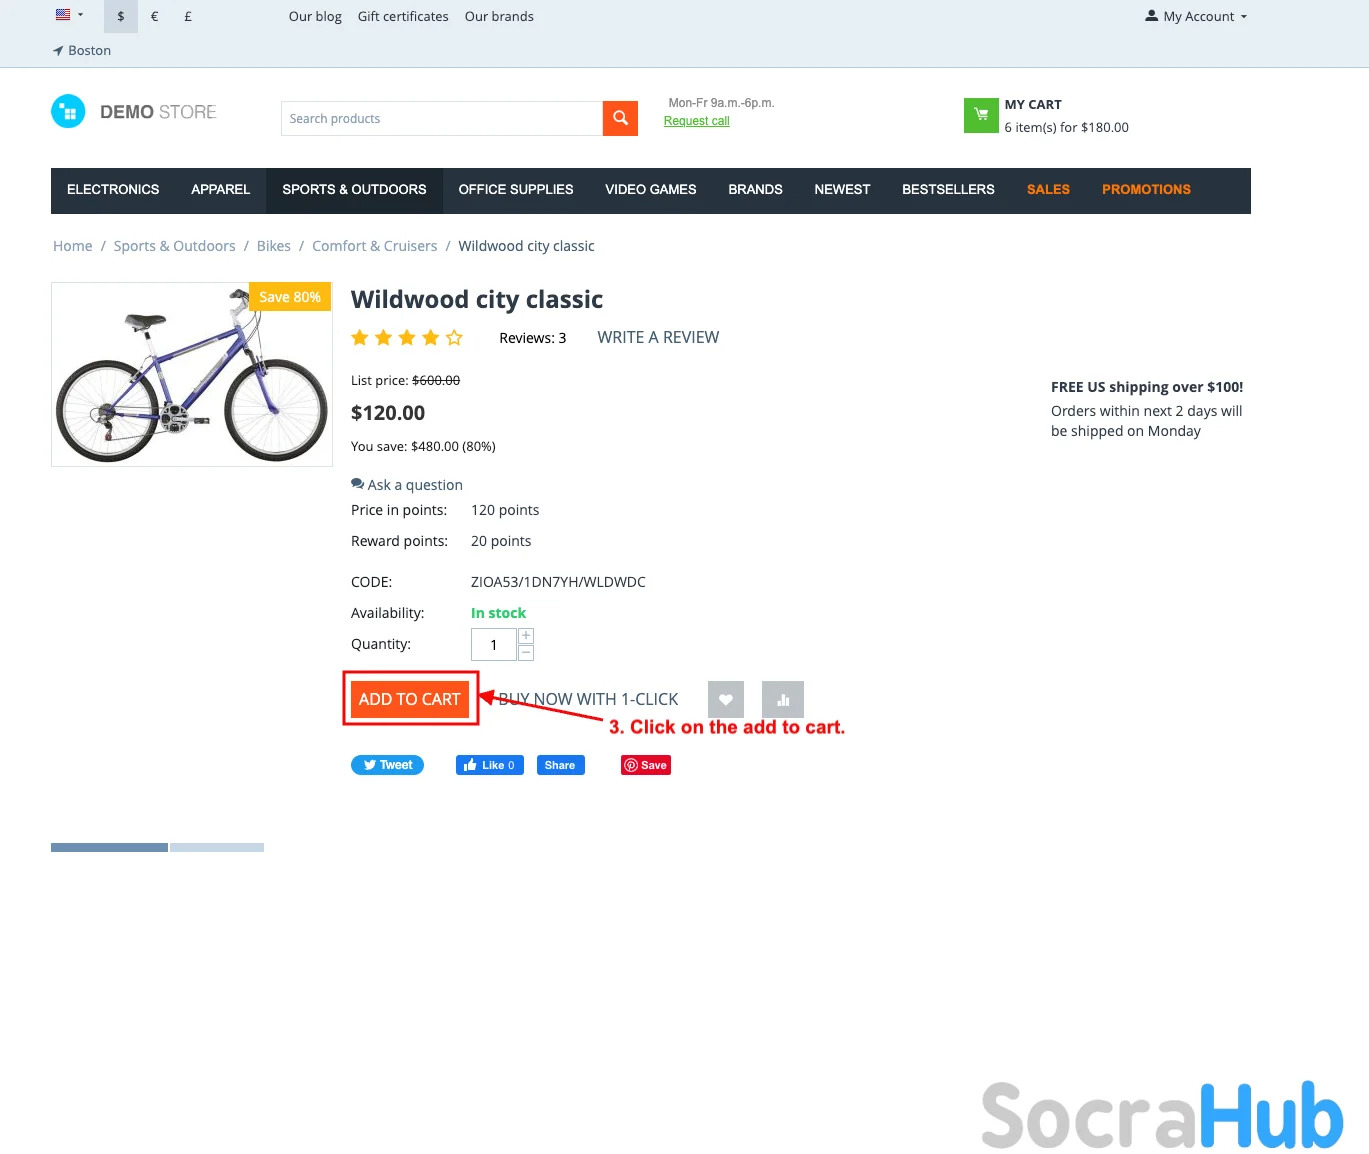Rate using the fifth empty star

pyautogui.click(x=454, y=338)
